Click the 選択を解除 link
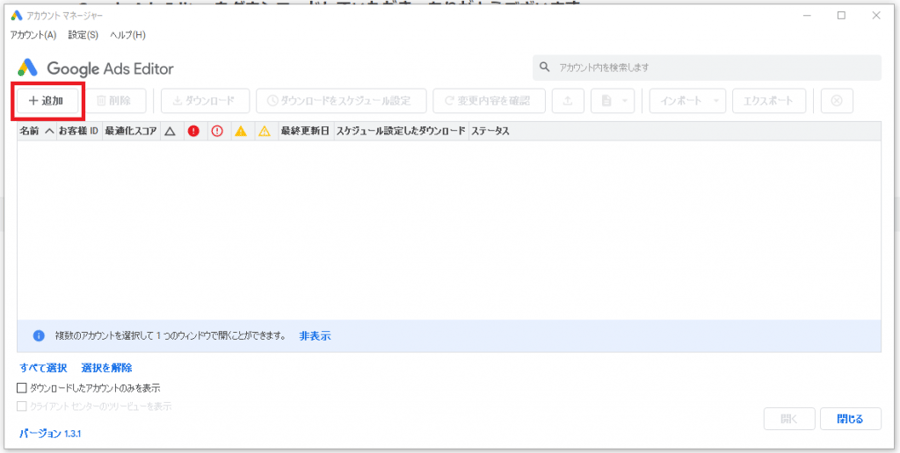The width and height of the screenshot is (900, 453). point(107,368)
